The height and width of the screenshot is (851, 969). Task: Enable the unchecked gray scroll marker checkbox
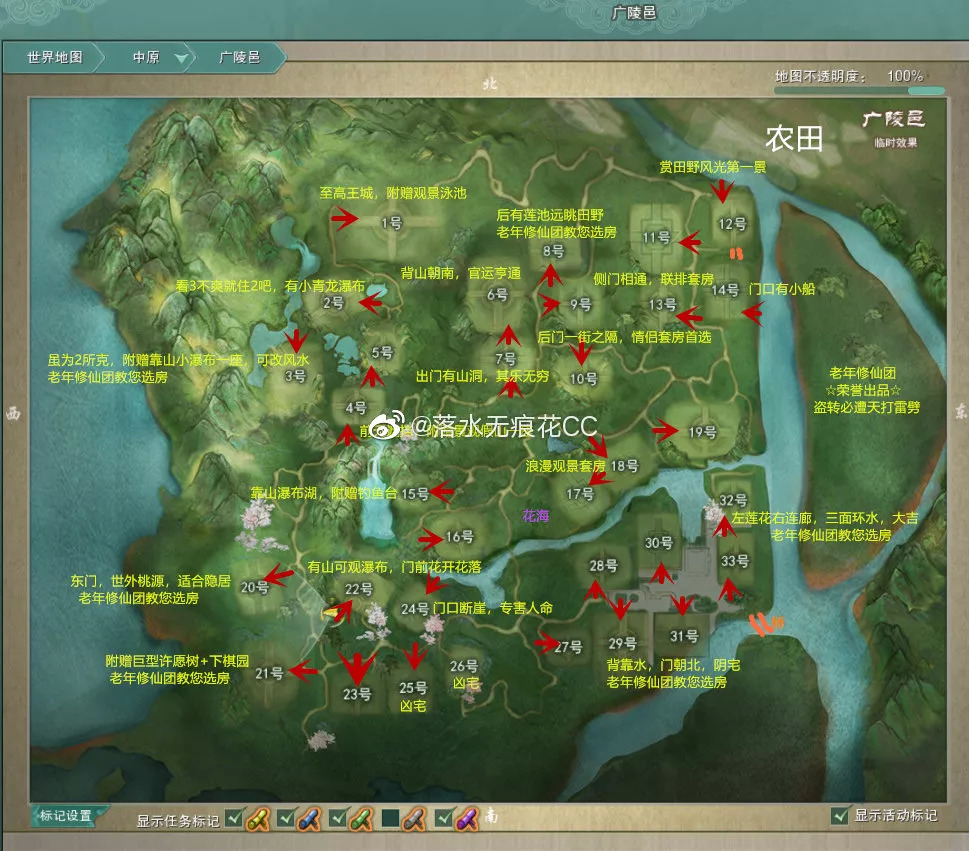(390, 818)
